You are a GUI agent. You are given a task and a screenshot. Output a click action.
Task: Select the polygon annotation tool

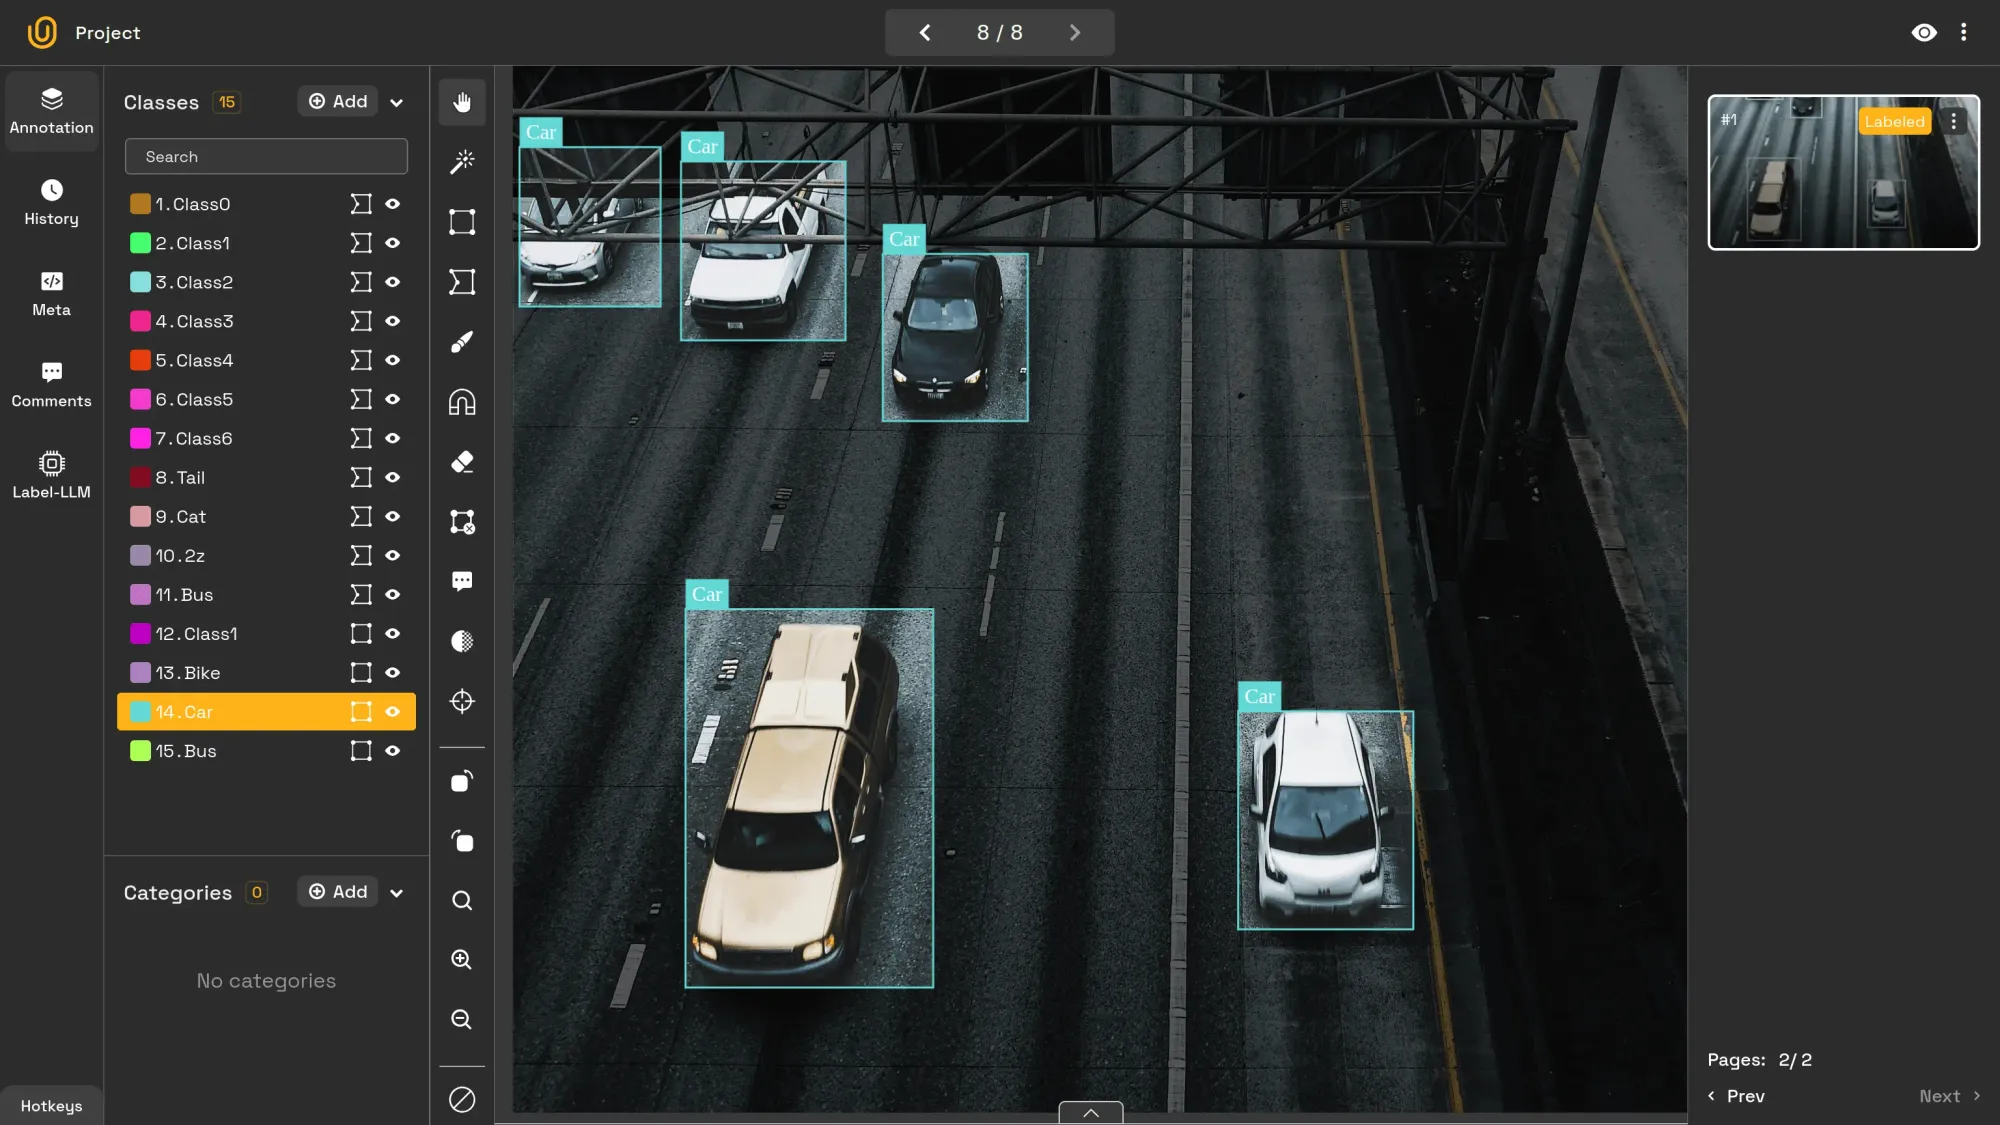(x=462, y=281)
